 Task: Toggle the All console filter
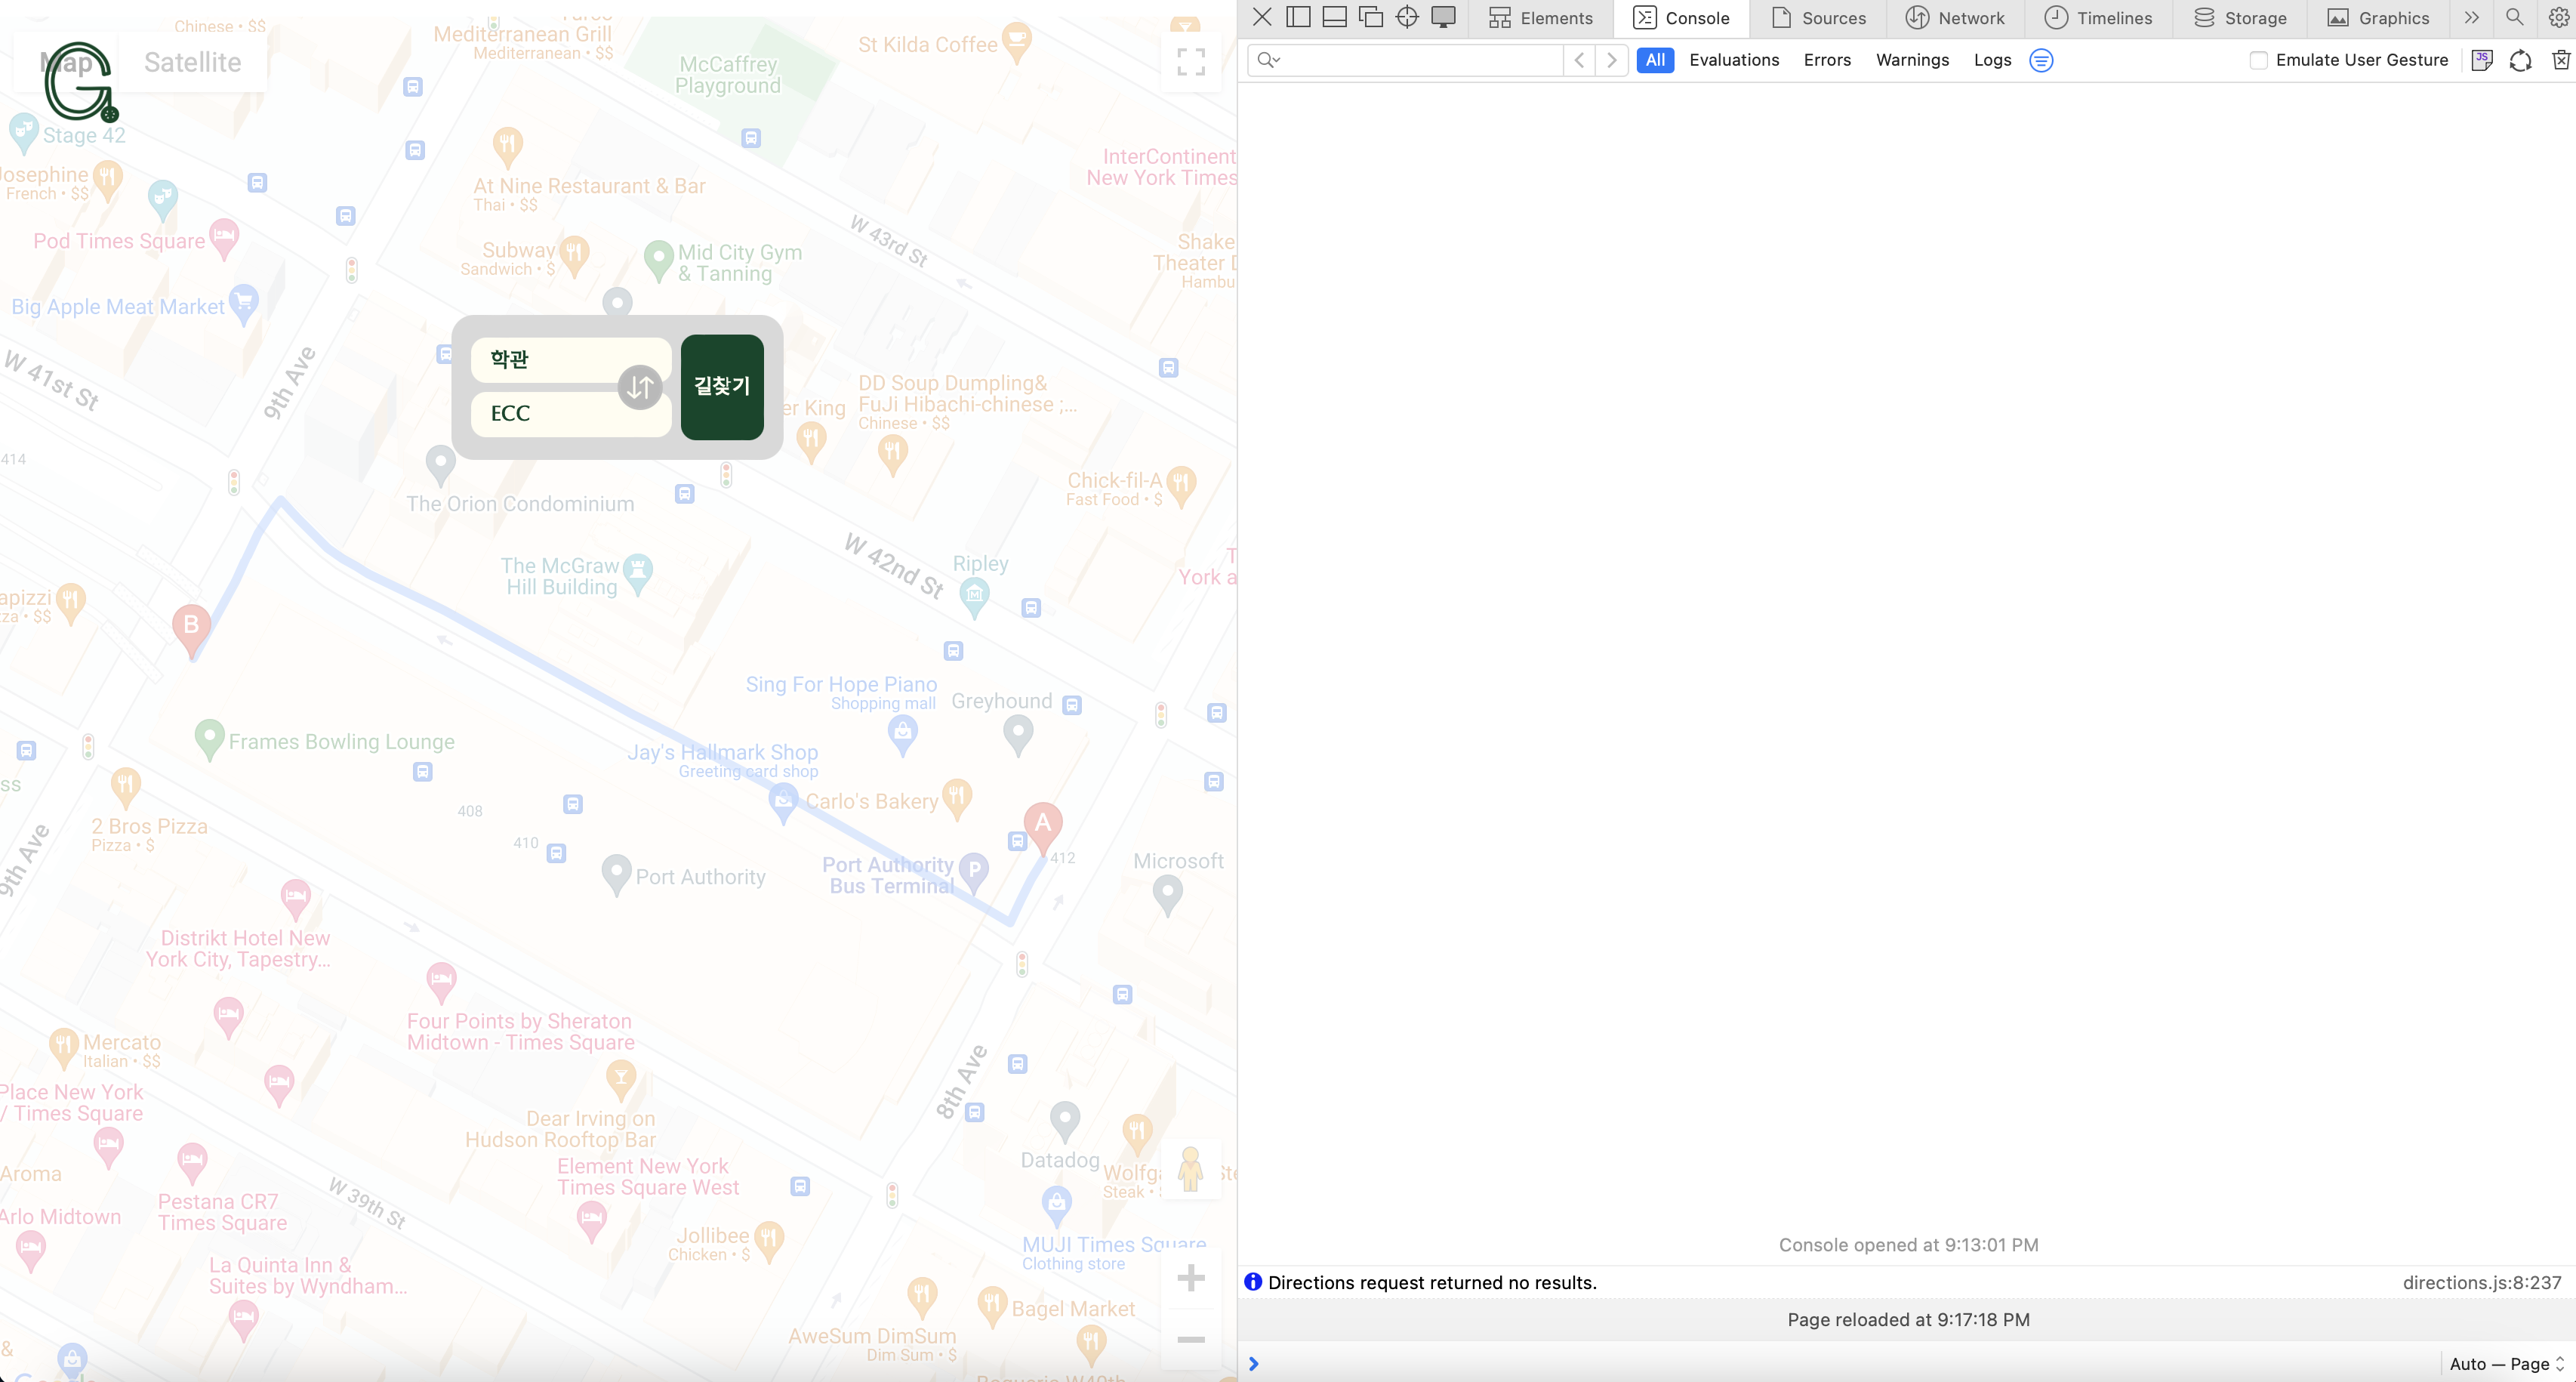(x=1655, y=60)
